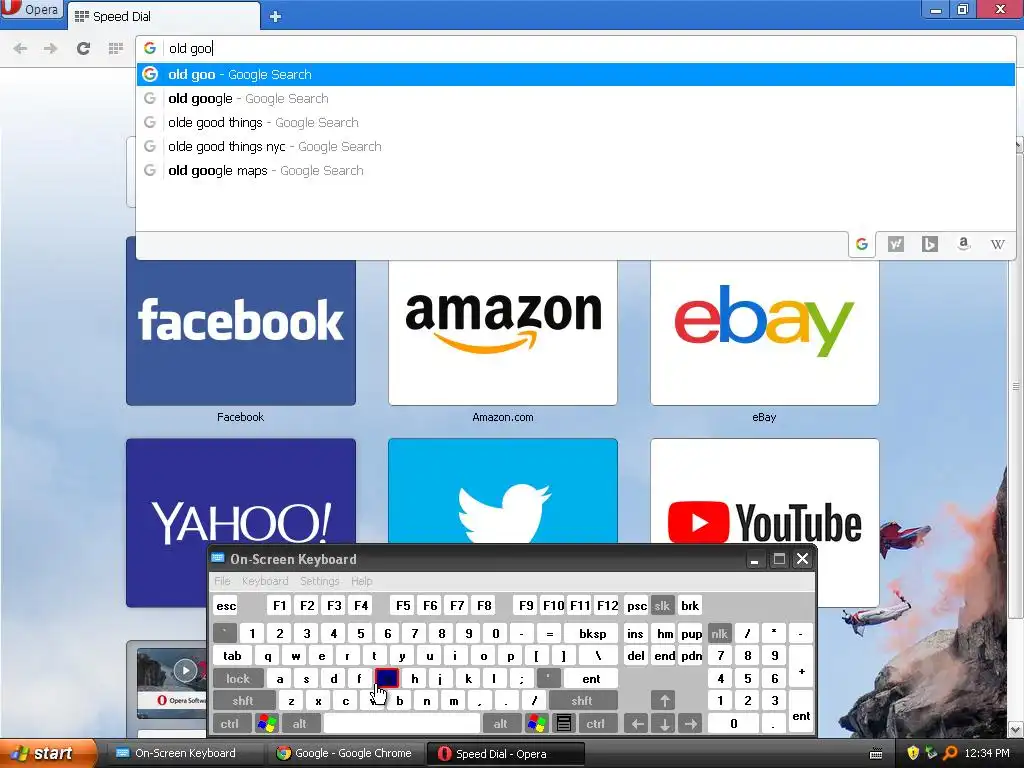Toggle the left shft key on keyboard
The height and width of the screenshot is (768, 1024).
coord(243,701)
